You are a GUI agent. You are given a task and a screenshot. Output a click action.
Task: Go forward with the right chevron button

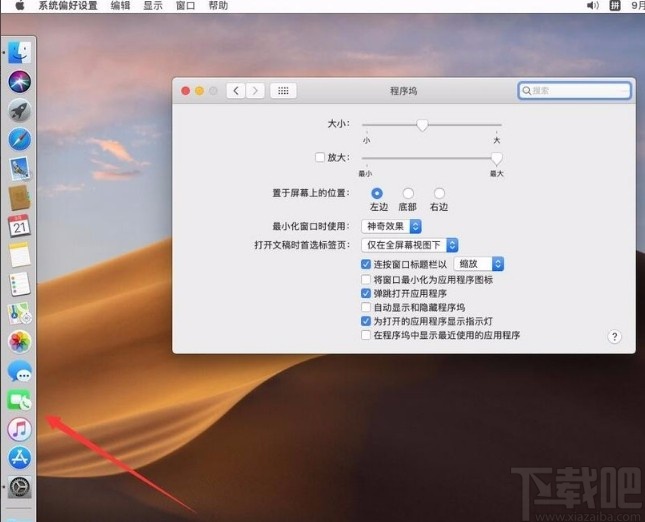pyautogui.click(x=255, y=90)
